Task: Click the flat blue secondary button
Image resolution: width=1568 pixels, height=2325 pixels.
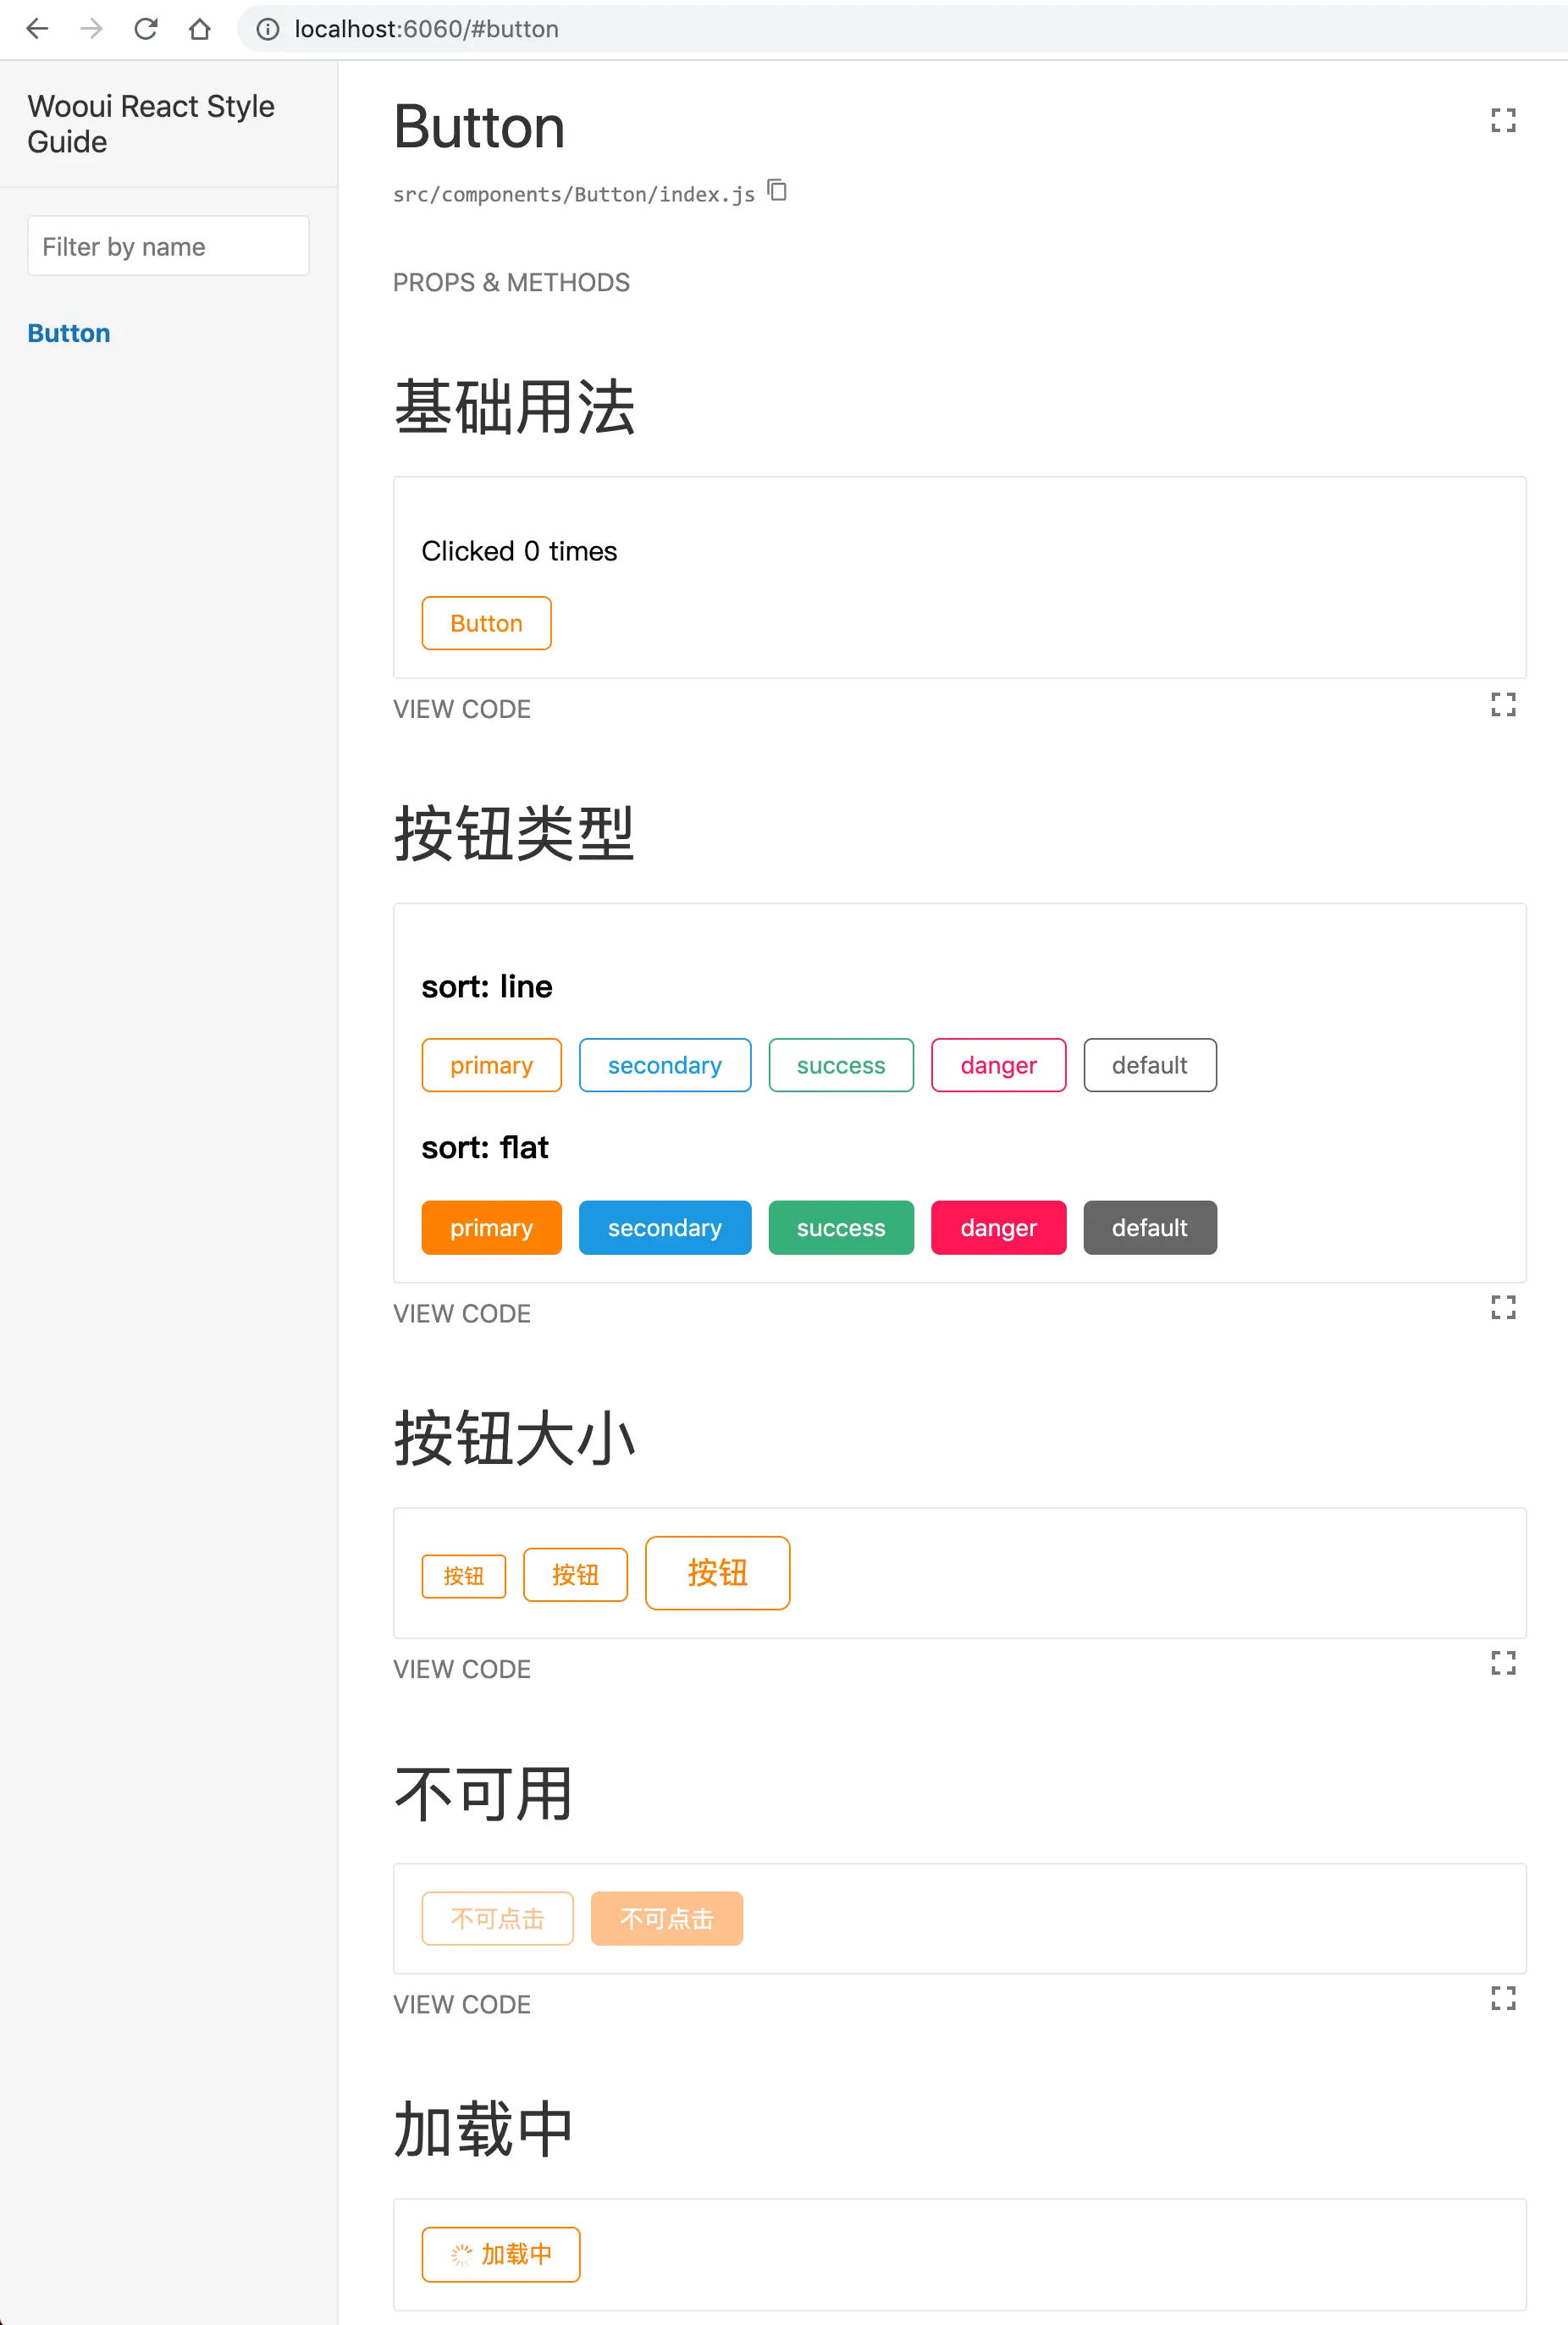Action: coord(665,1227)
